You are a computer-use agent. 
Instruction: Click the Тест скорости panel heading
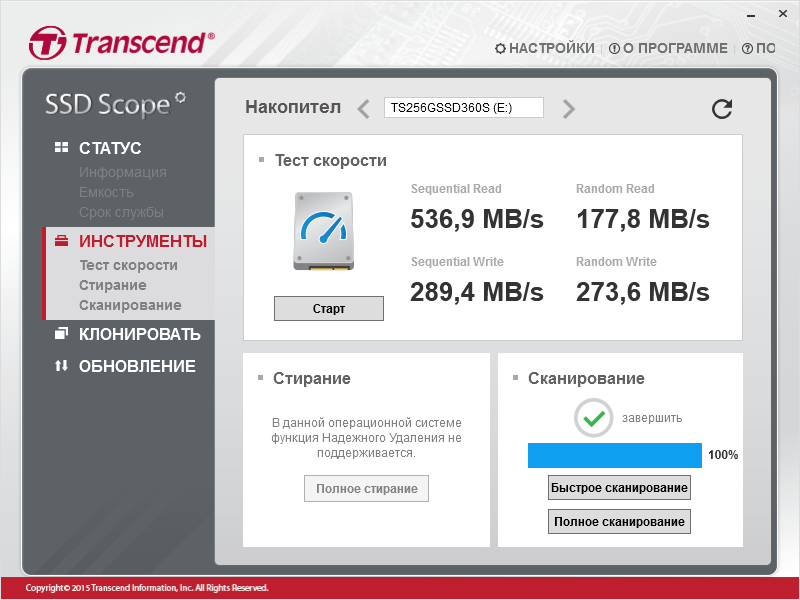pos(331,161)
